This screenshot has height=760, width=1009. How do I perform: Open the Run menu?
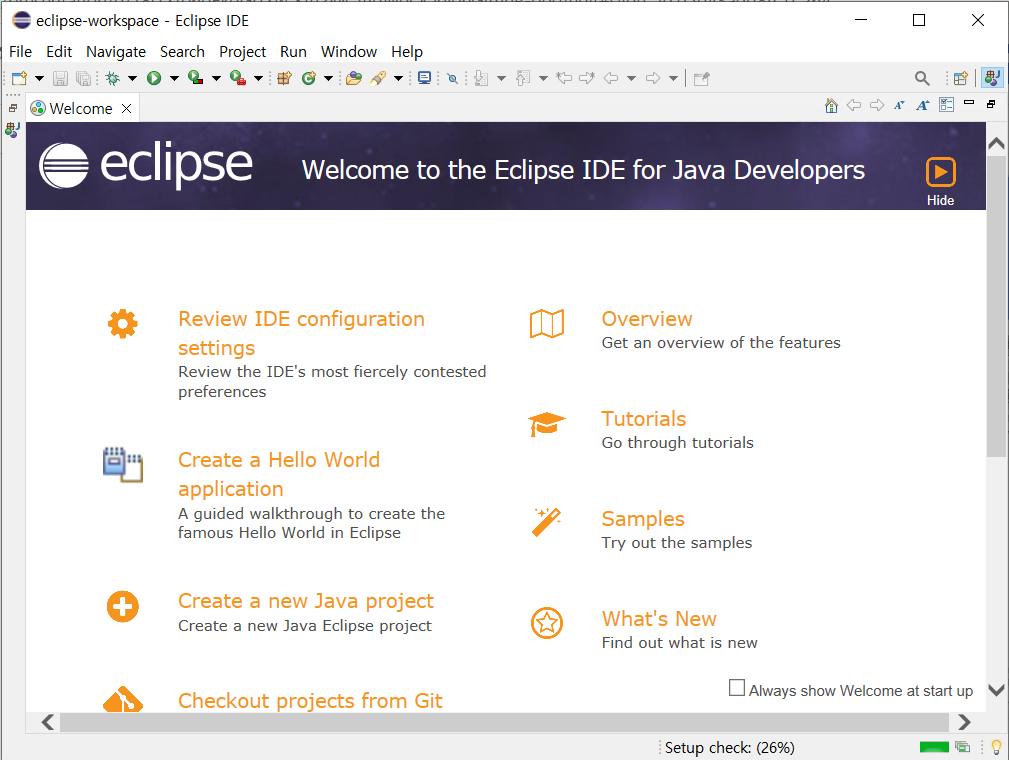click(293, 51)
